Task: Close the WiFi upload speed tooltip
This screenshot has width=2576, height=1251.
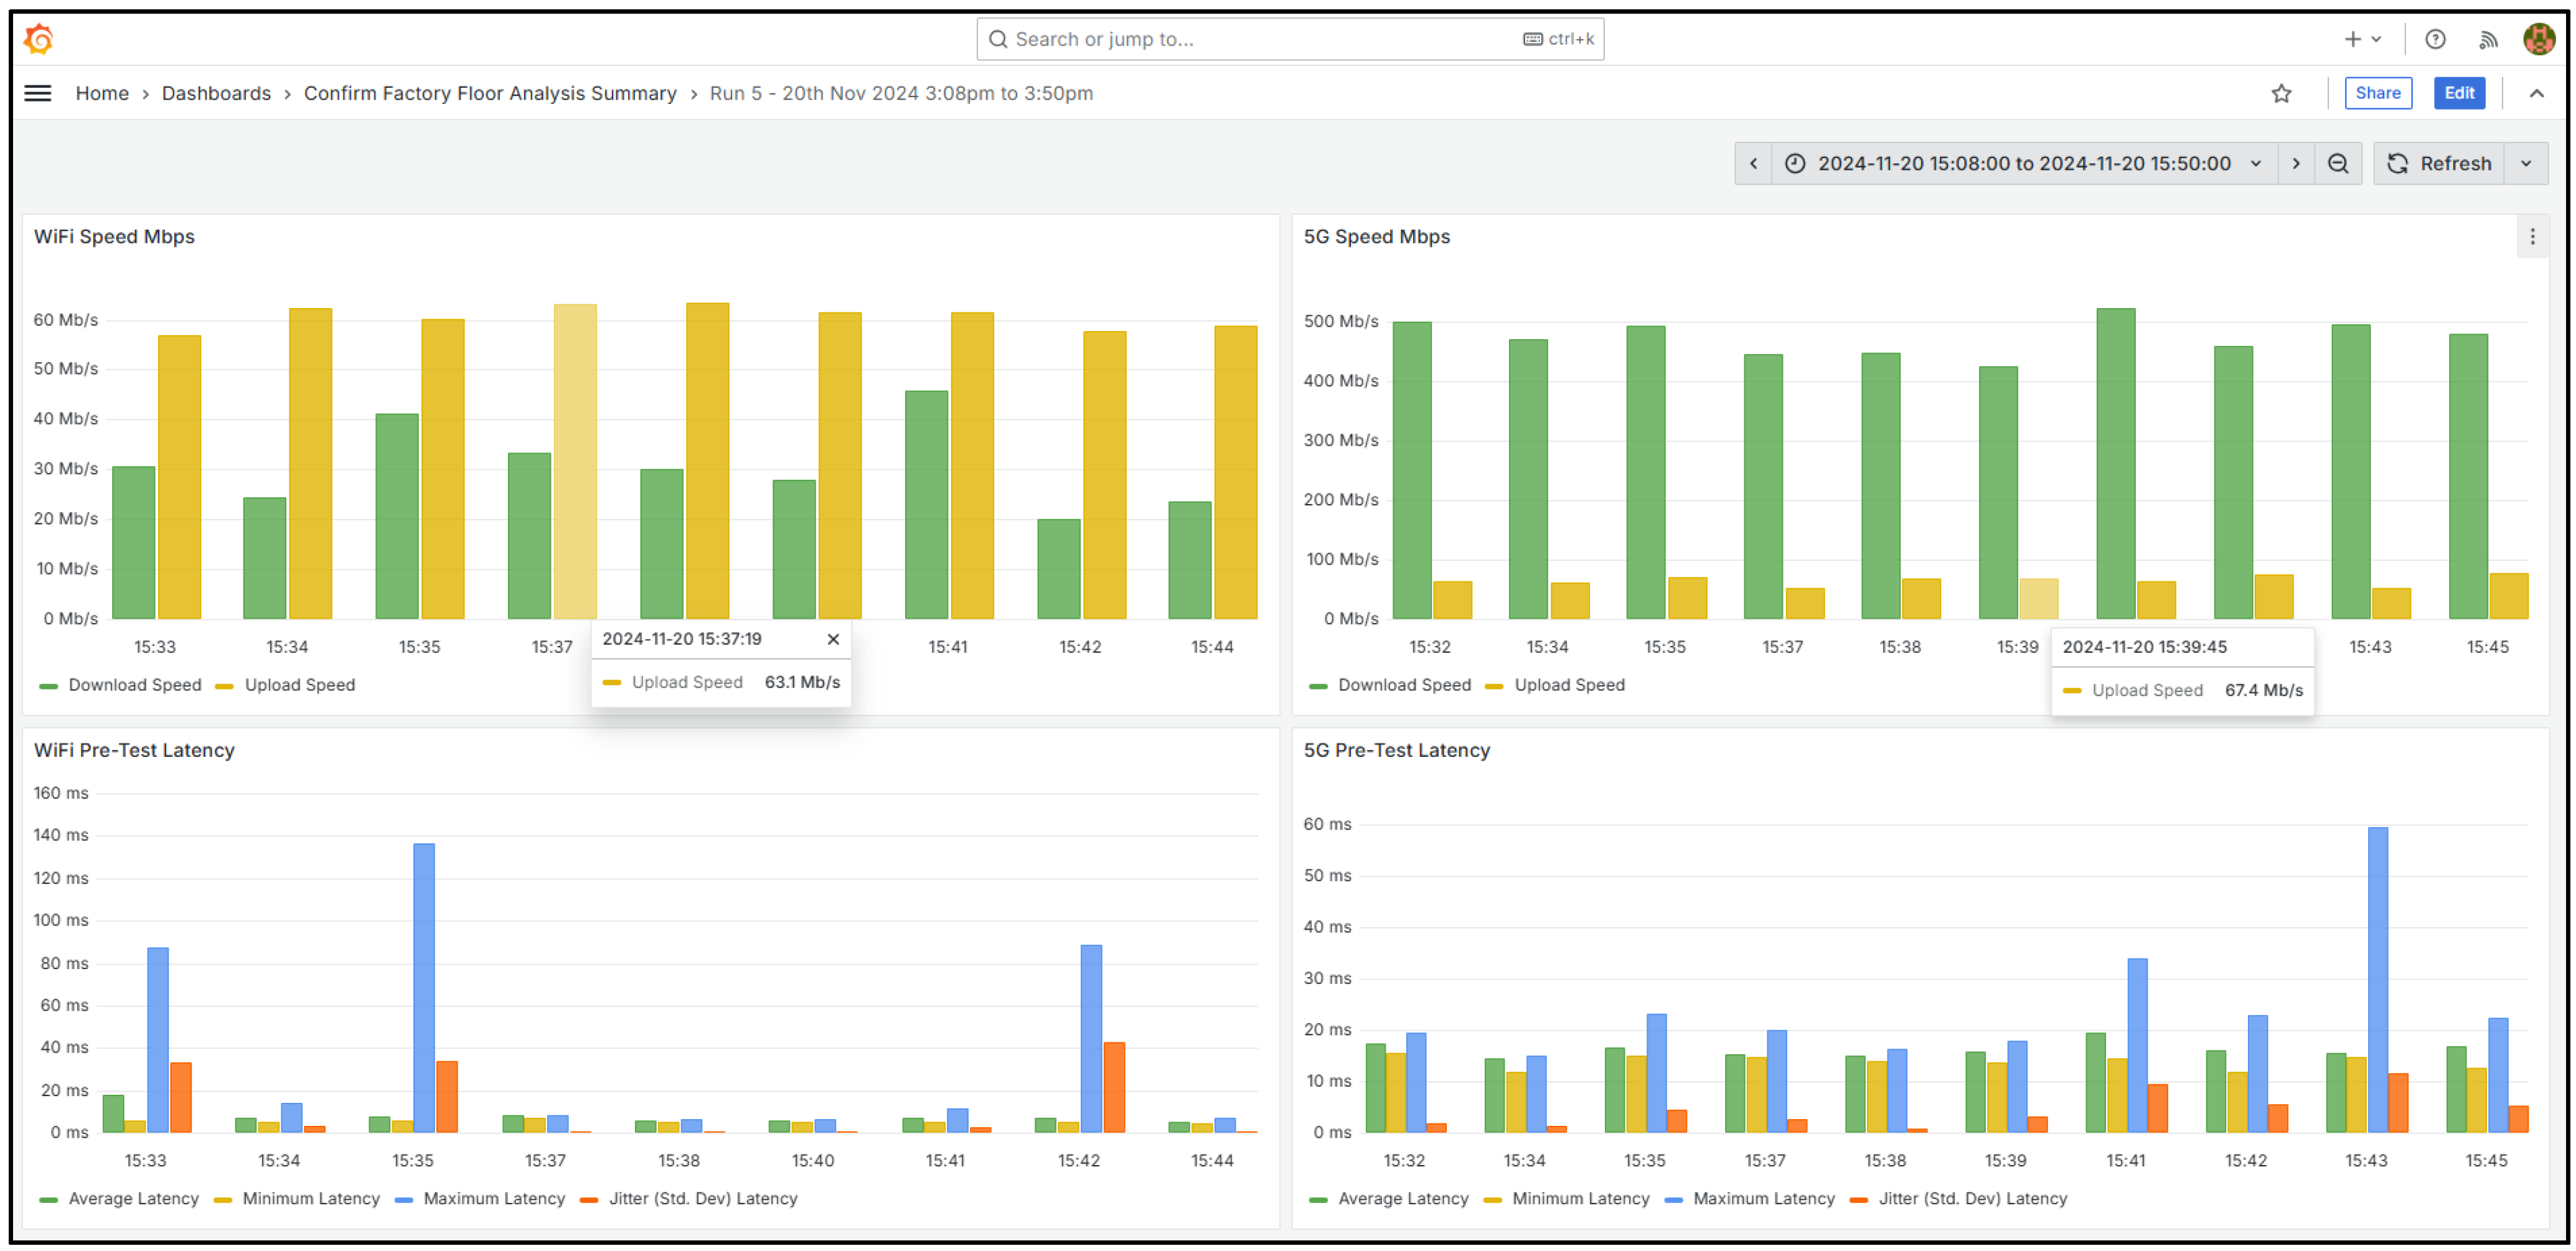Action: click(x=833, y=639)
